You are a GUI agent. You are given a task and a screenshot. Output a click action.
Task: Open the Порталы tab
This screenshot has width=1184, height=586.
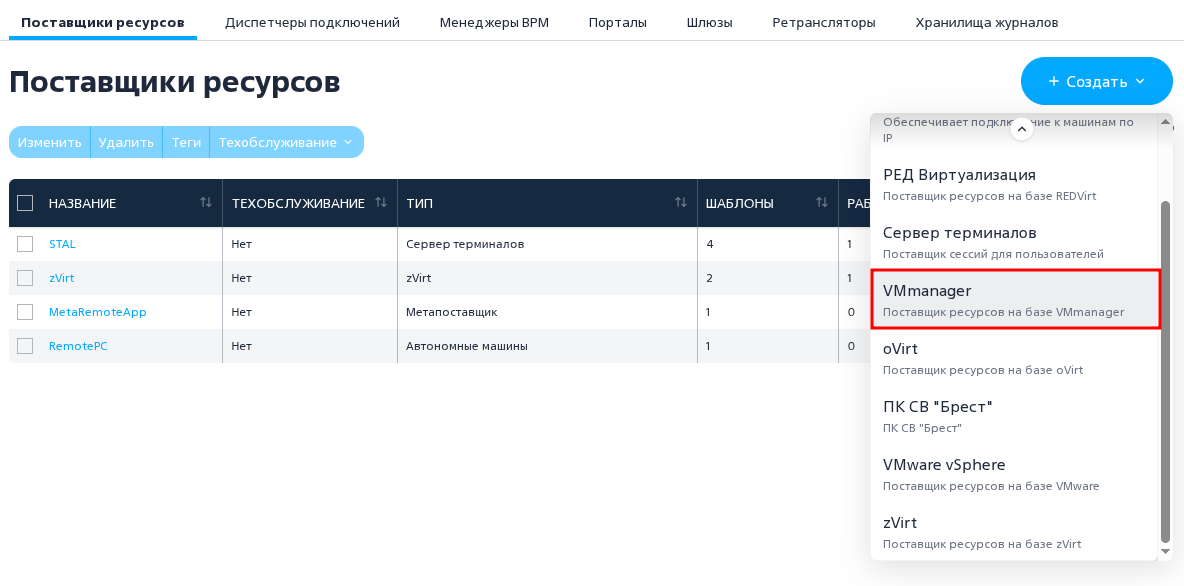pyautogui.click(x=618, y=23)
